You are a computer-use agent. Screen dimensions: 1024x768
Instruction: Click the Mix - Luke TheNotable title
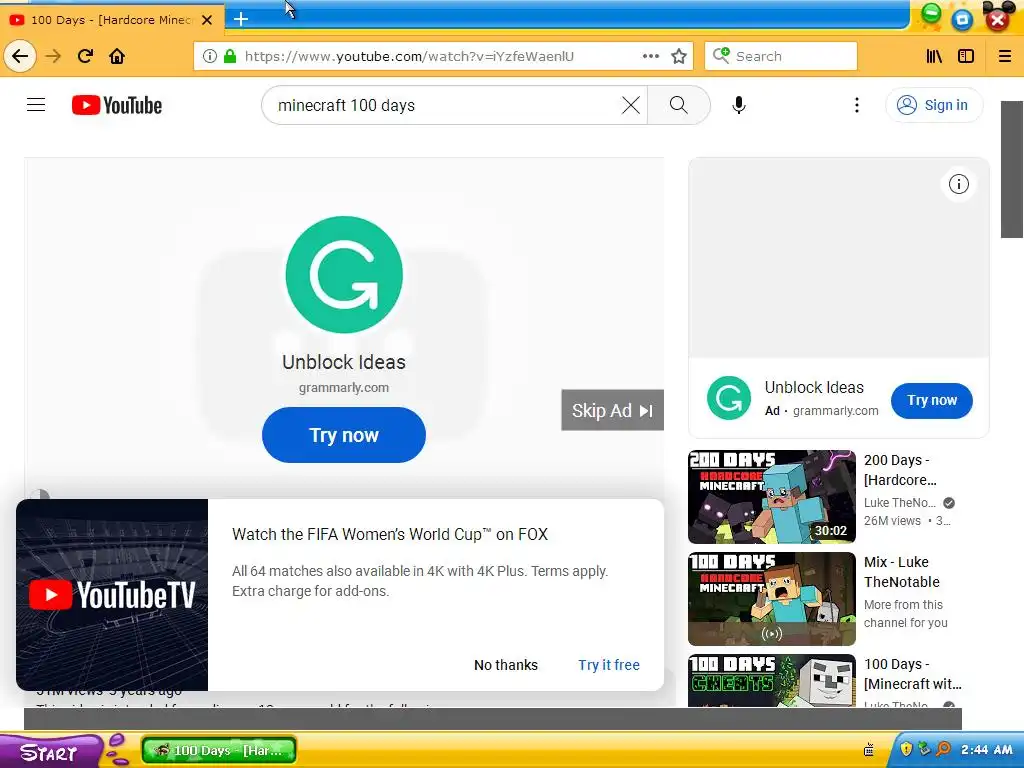tap(901, 572)
